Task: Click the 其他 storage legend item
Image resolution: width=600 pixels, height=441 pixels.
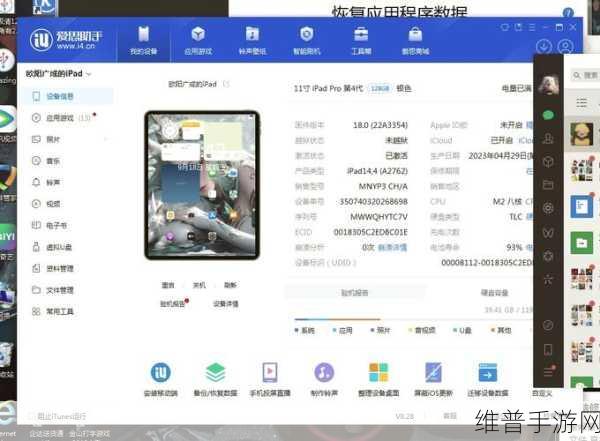Action: [x=502, y=330]
